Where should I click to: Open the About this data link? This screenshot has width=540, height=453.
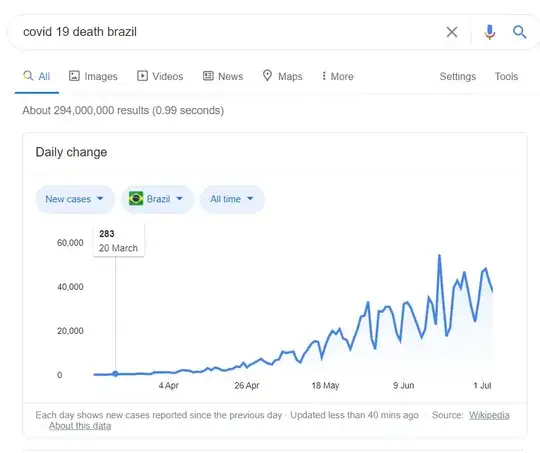point(80,426)
